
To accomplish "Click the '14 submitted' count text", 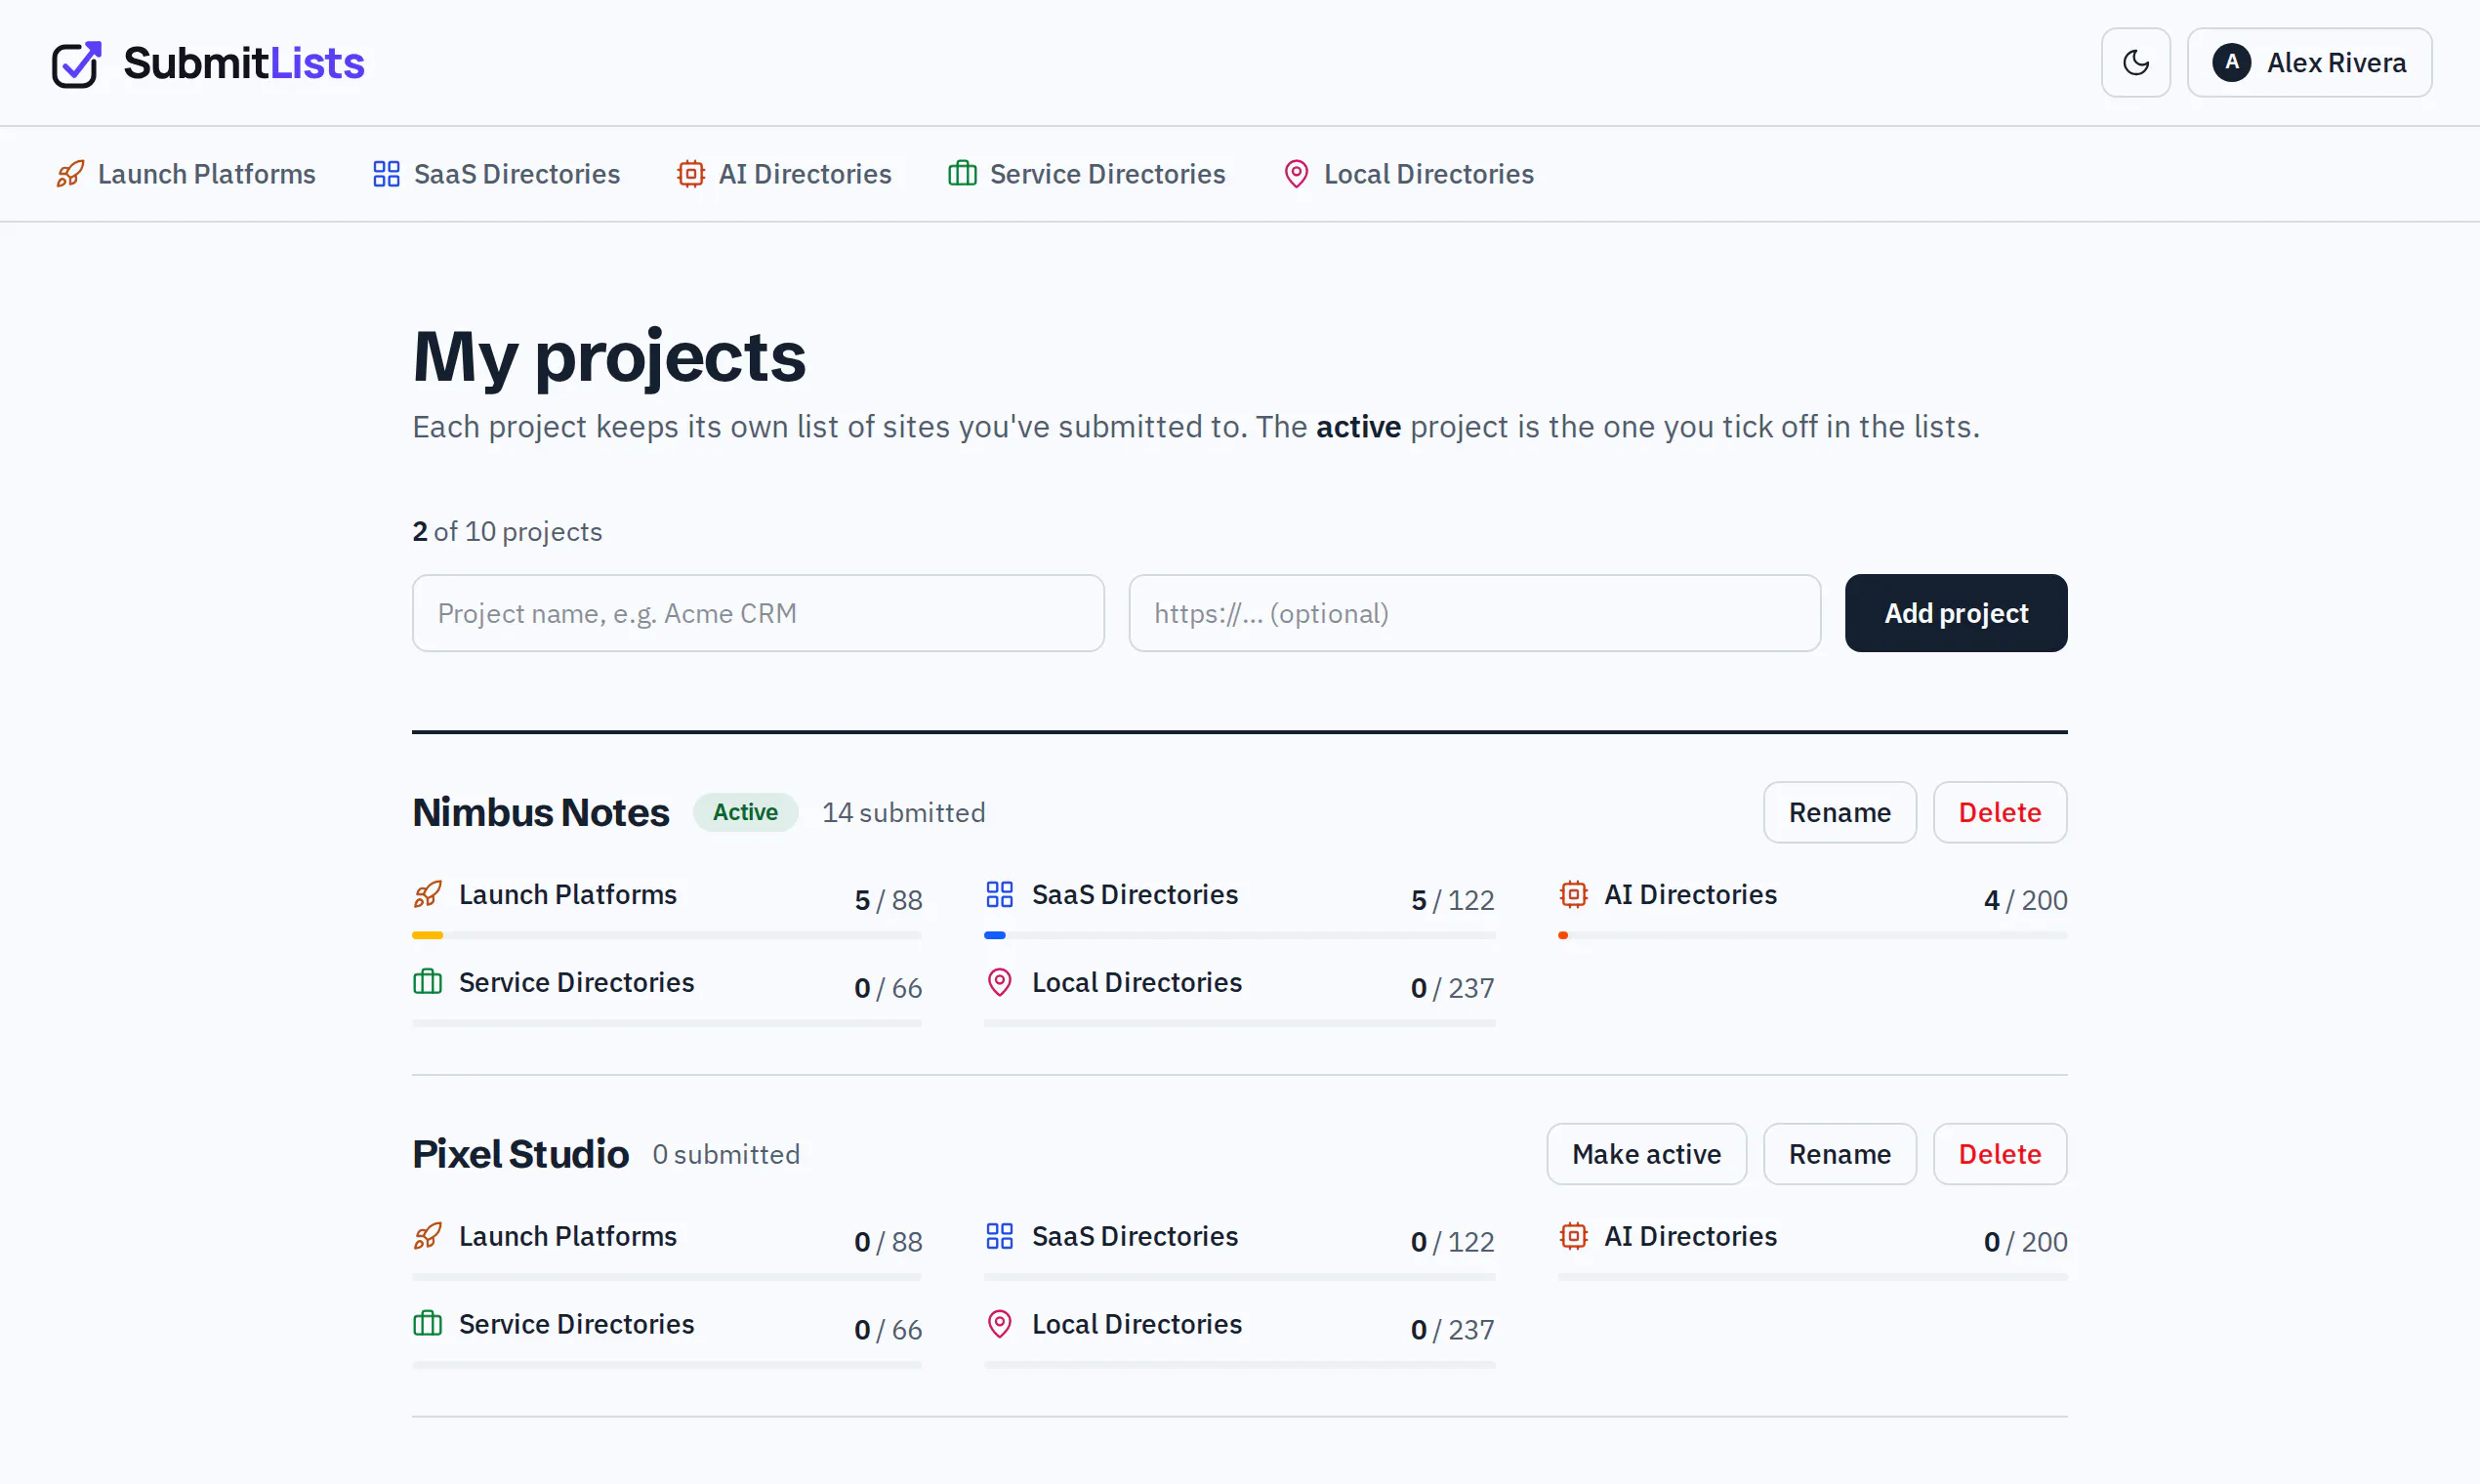I will (x=904, y=812).
